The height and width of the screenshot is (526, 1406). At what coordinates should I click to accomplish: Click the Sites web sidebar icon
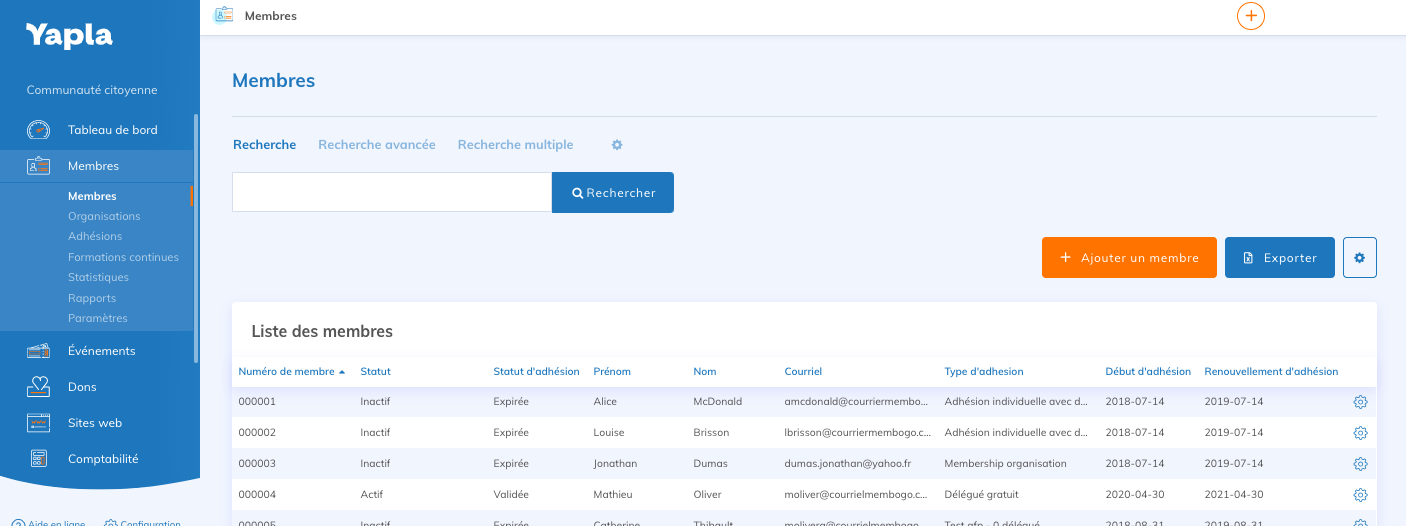point(38,423)
